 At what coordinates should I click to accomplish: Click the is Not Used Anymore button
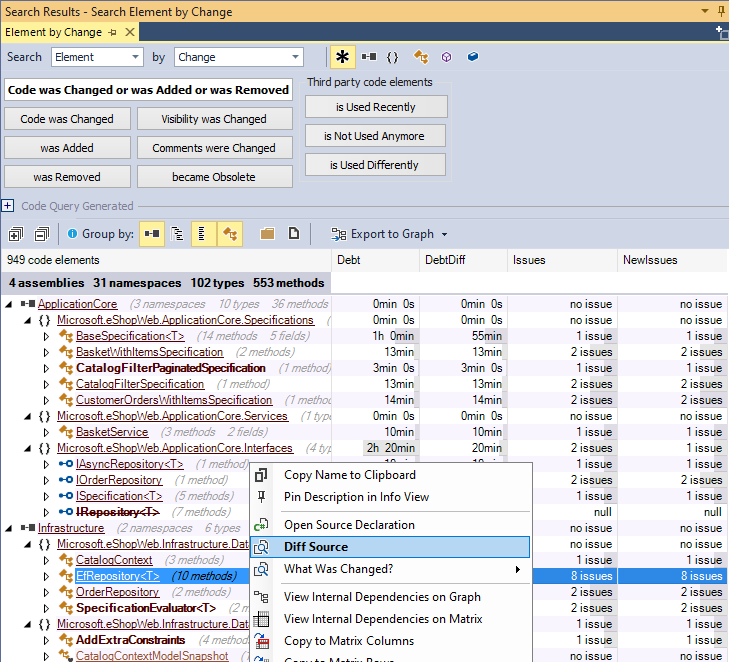[375, 136]
